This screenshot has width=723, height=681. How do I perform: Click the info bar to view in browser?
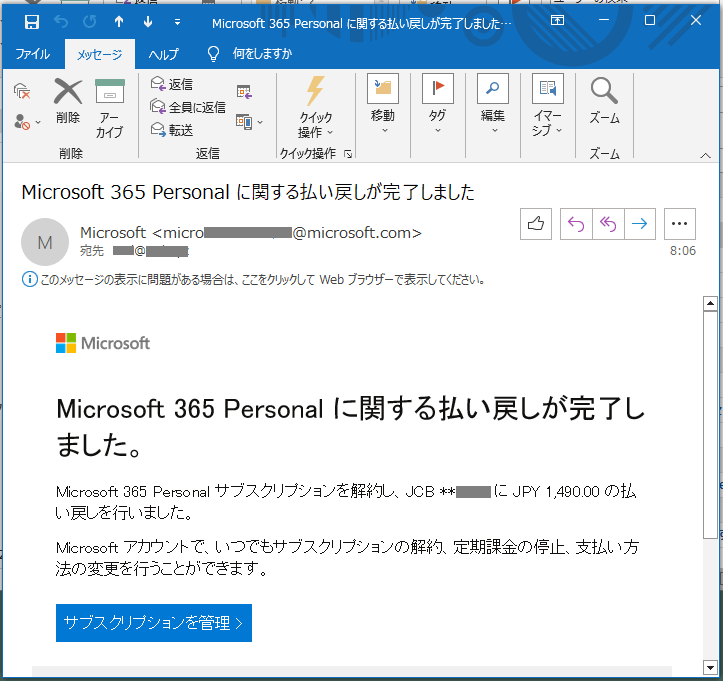point(254,279)
